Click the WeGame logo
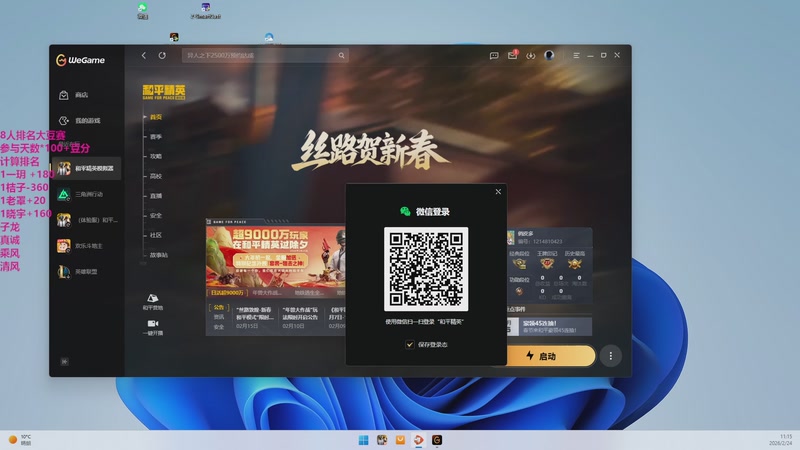 tap(80, 60)
